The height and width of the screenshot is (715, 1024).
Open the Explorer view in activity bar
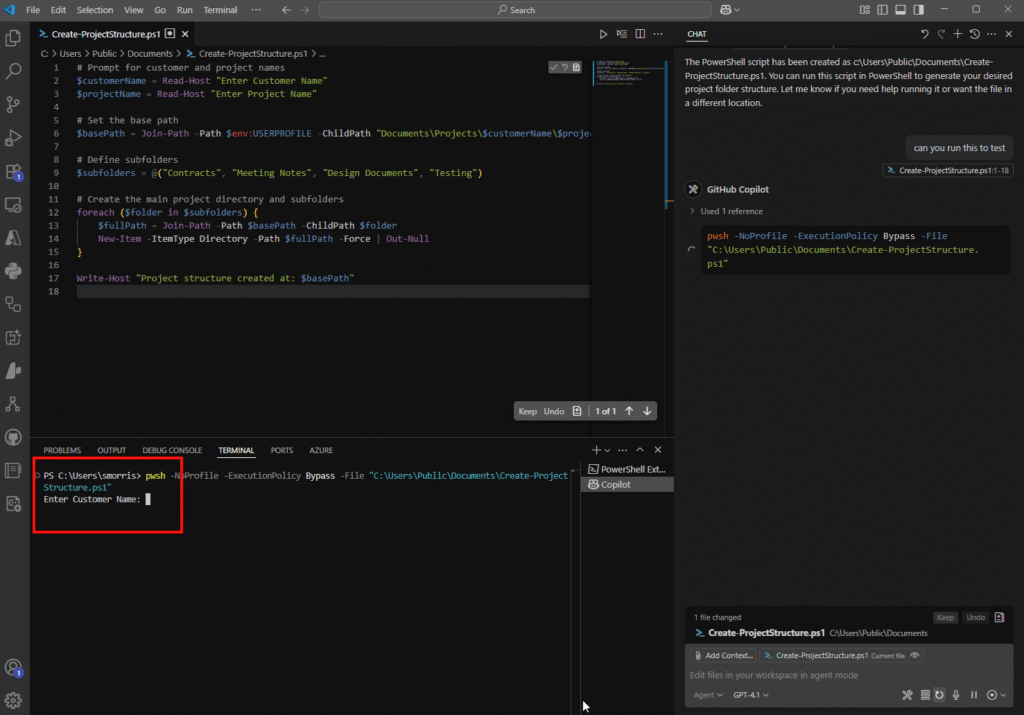[x=13, y=38]
